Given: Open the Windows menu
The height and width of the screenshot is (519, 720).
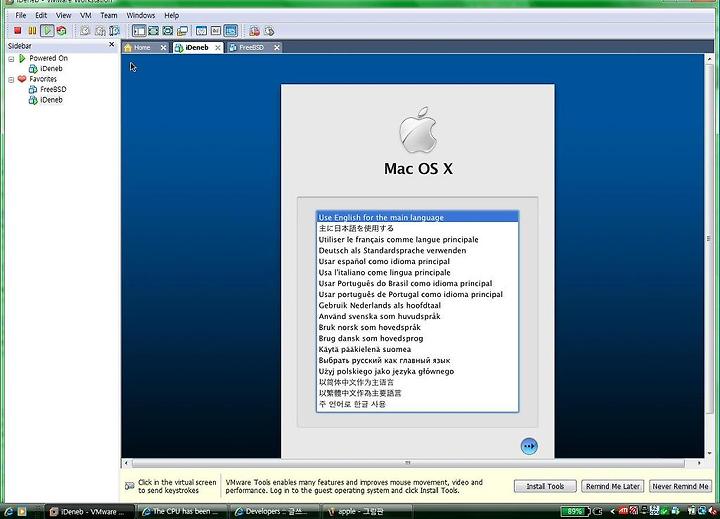Looking at the screenshot, I should [141, 15].
